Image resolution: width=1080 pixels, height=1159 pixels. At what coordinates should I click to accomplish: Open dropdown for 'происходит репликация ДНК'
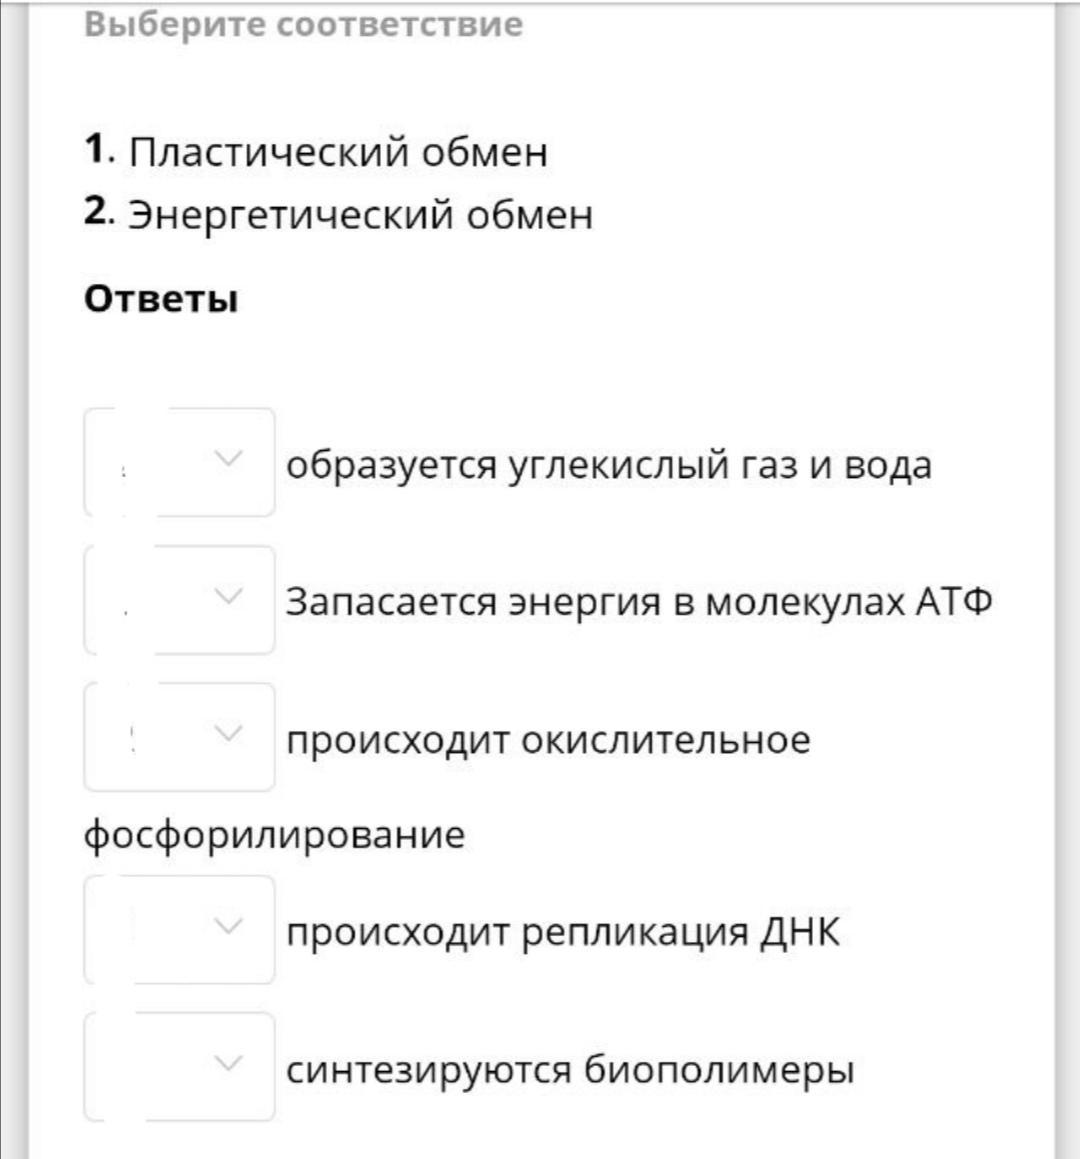pyautogui.click(x=180, y=929)
